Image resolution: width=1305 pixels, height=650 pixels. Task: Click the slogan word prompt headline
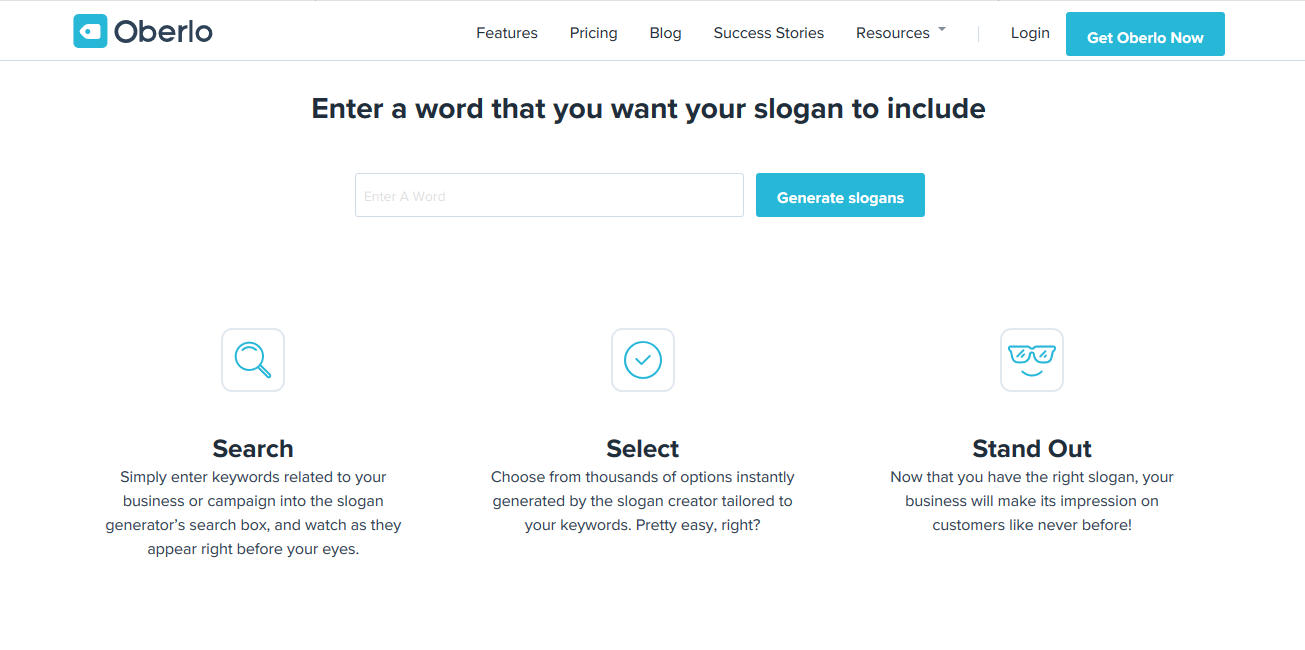[x=648, y=108]
